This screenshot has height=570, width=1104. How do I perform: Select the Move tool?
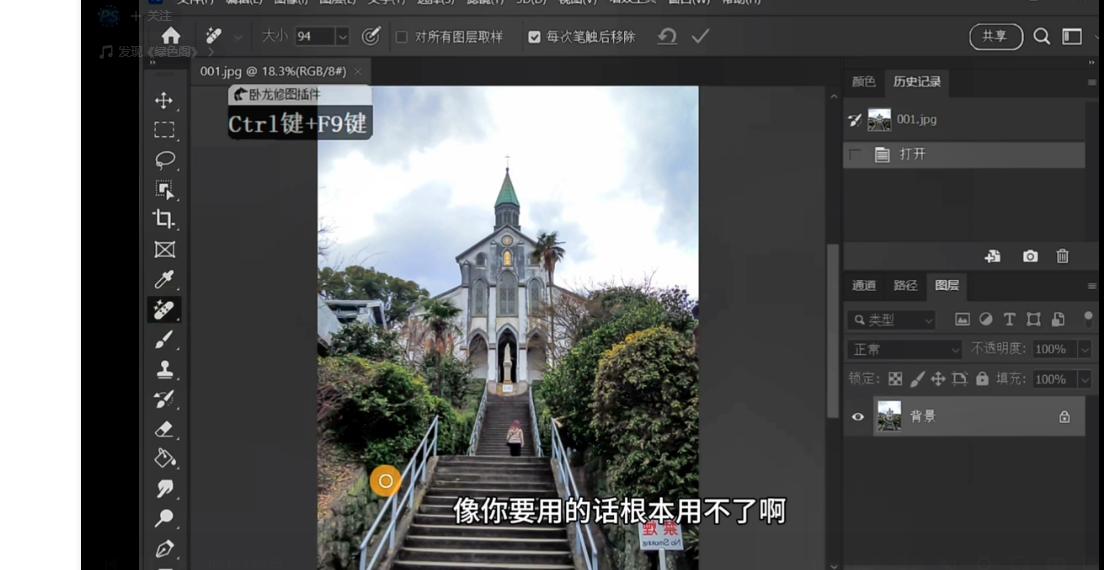tap(164, 100)
